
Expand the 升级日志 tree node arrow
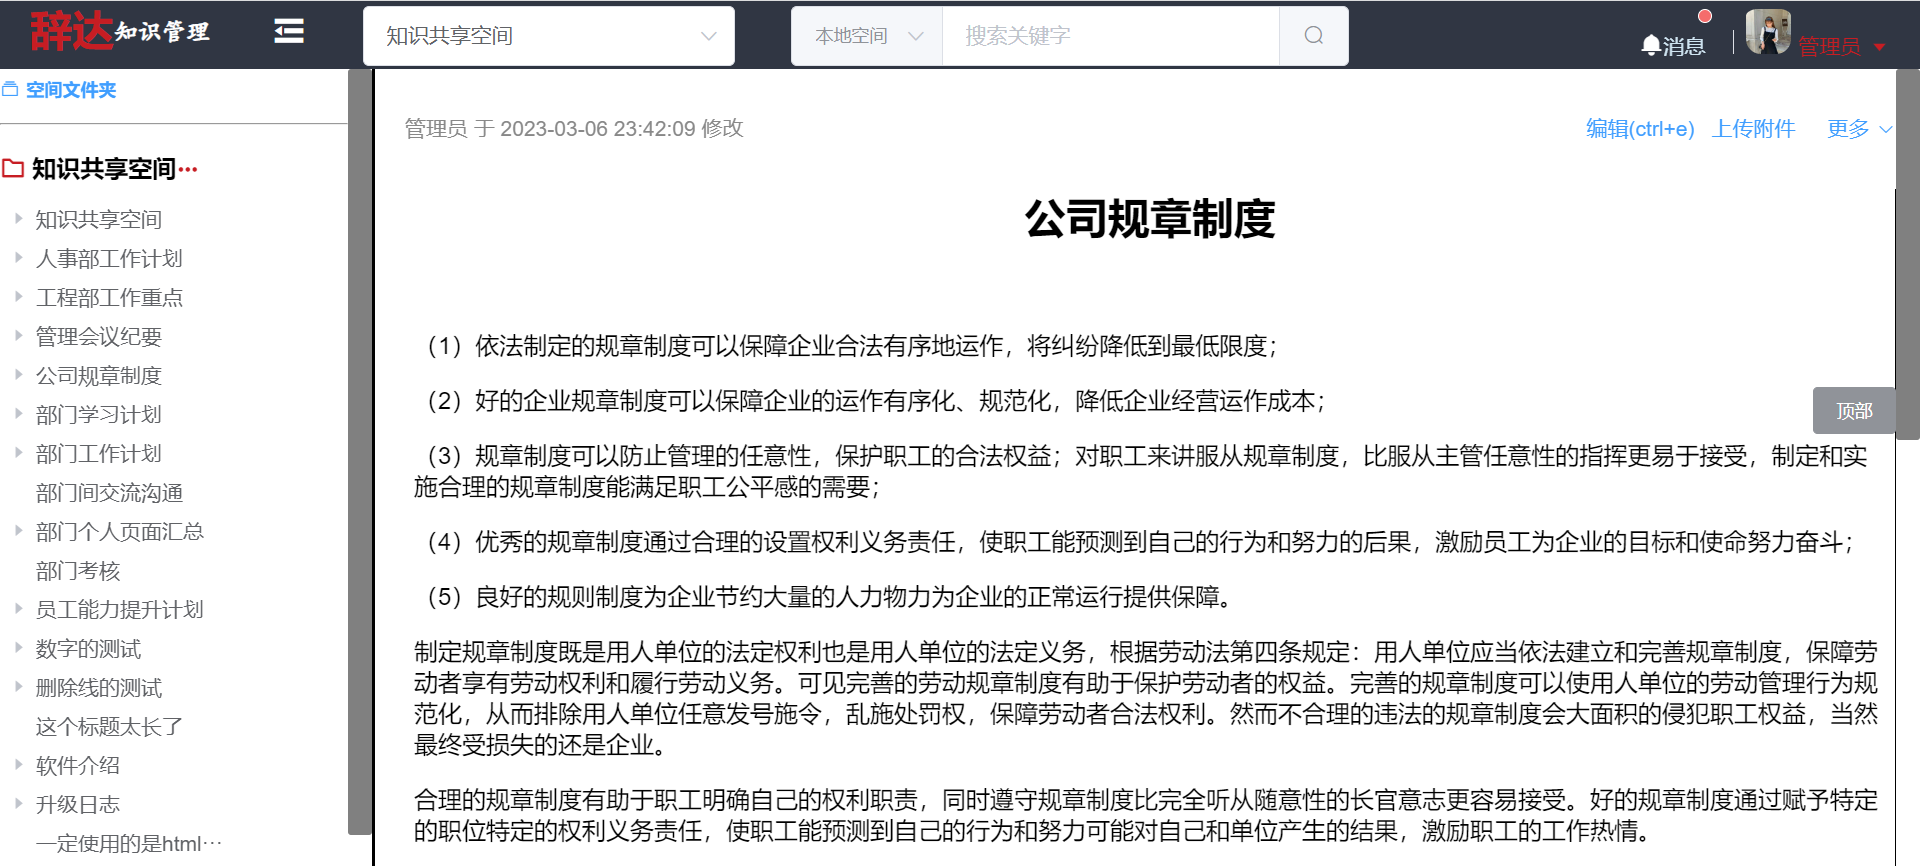18,804
